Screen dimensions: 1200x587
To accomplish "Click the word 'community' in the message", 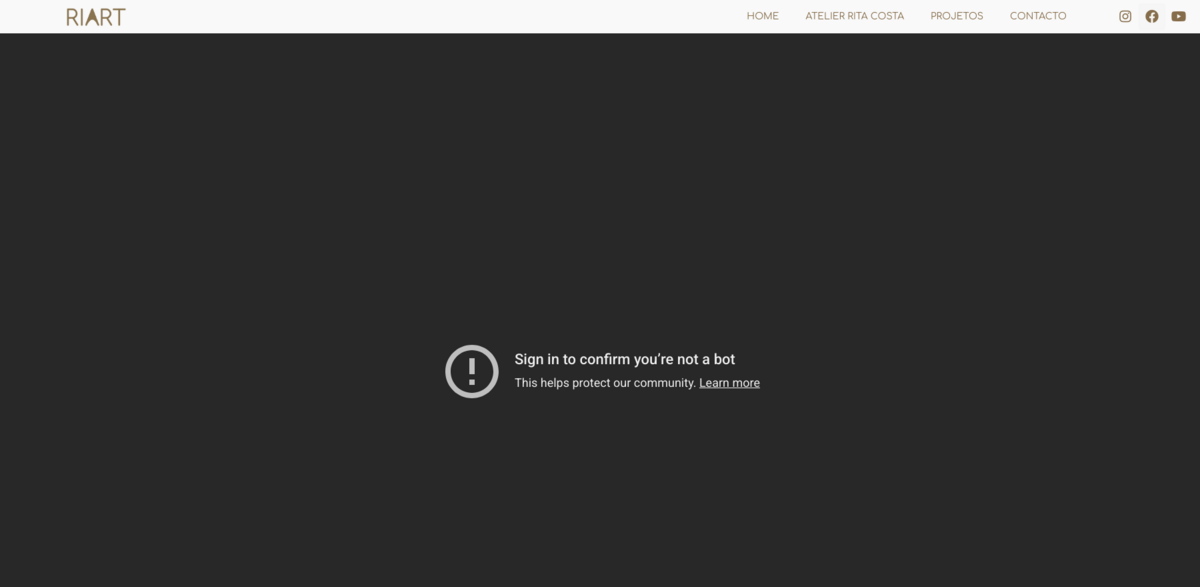I will pos(664,383).
